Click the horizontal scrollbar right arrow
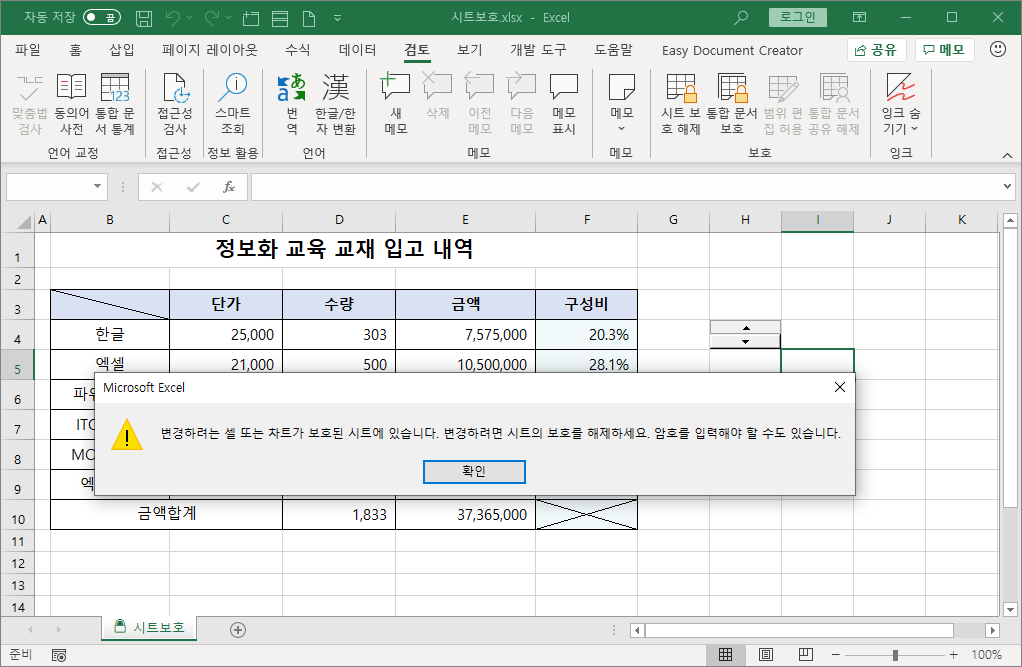The width and height of the screenshot is (1022, 667). [x=992, y=630]
